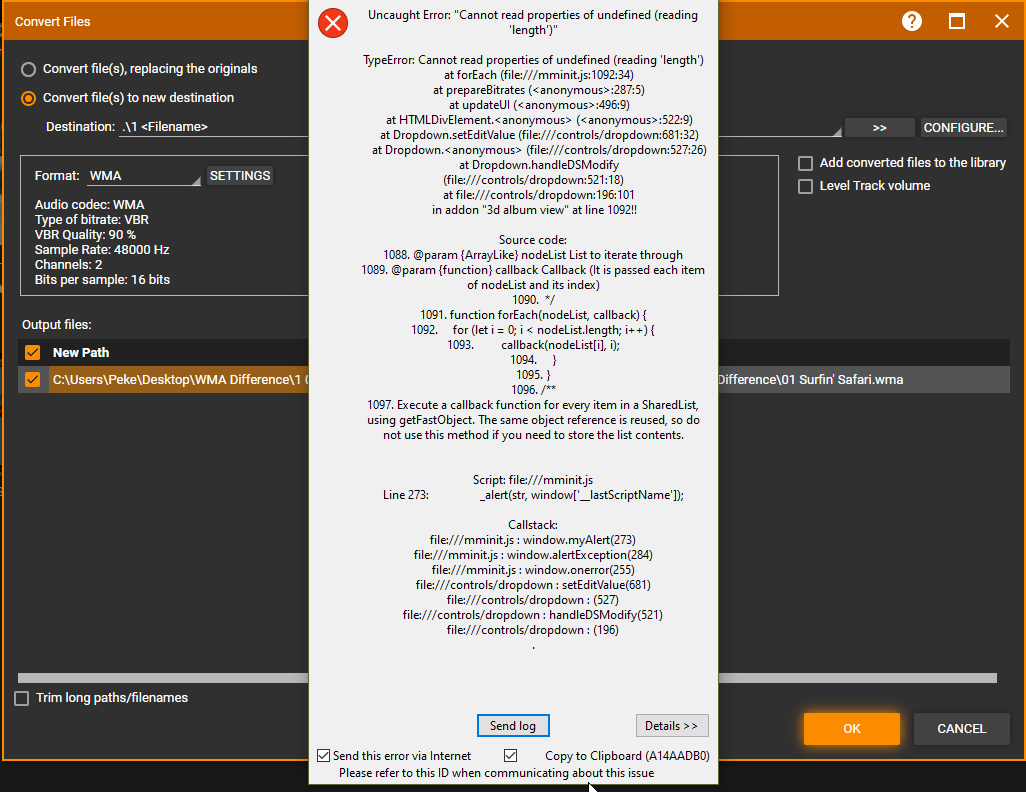This screenshot has height=792, width=1026.
Task: Click the red error icon in dialog
Action: (x=333, y=23)
